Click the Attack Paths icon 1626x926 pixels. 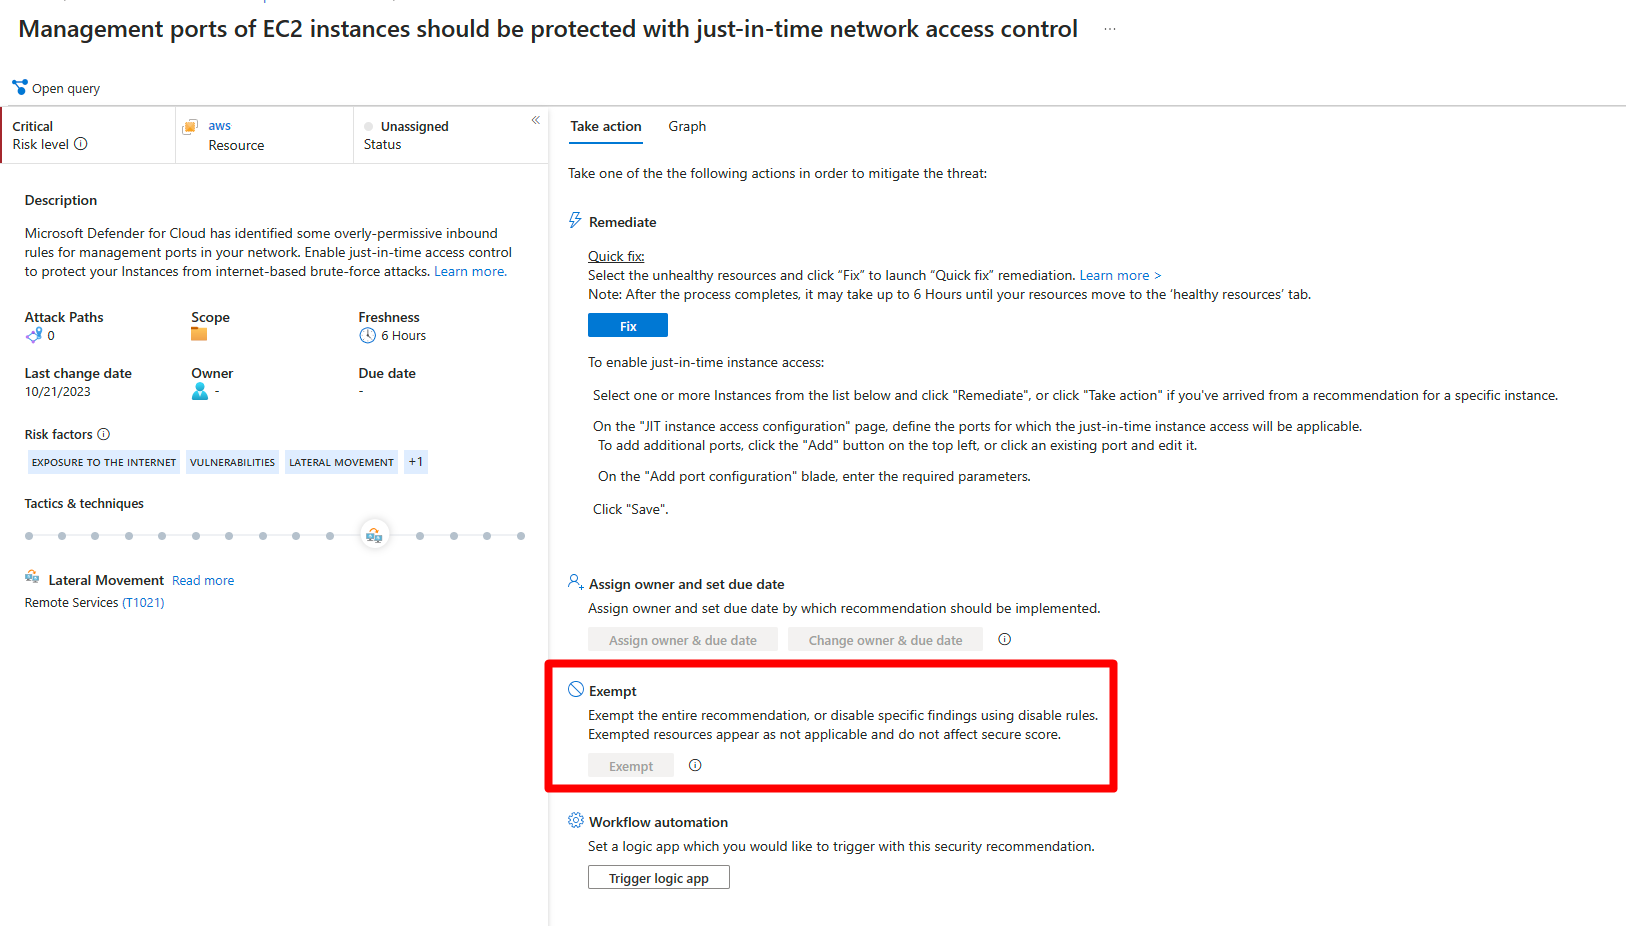34,335
